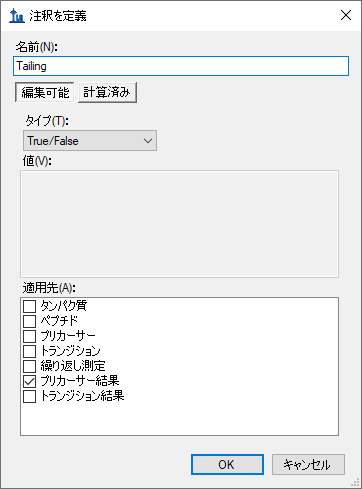Click the resize grip at dialog corner

point(356,483)
